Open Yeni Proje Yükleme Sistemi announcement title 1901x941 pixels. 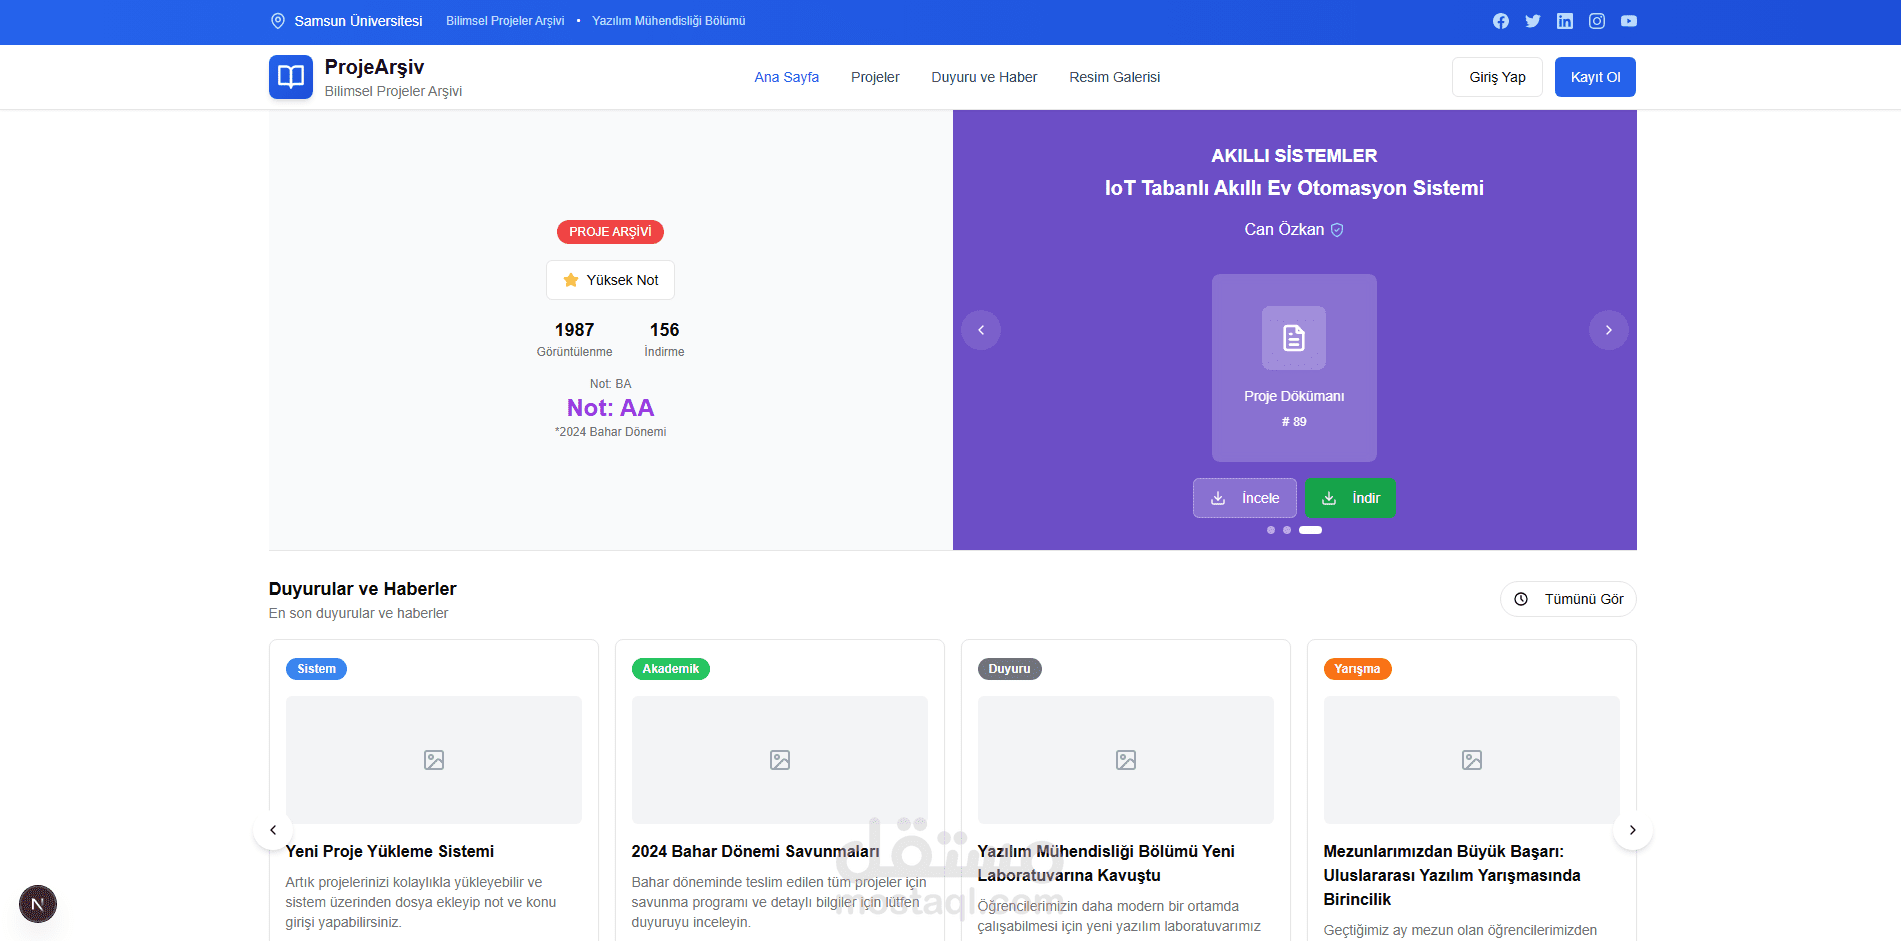[390, 852]
